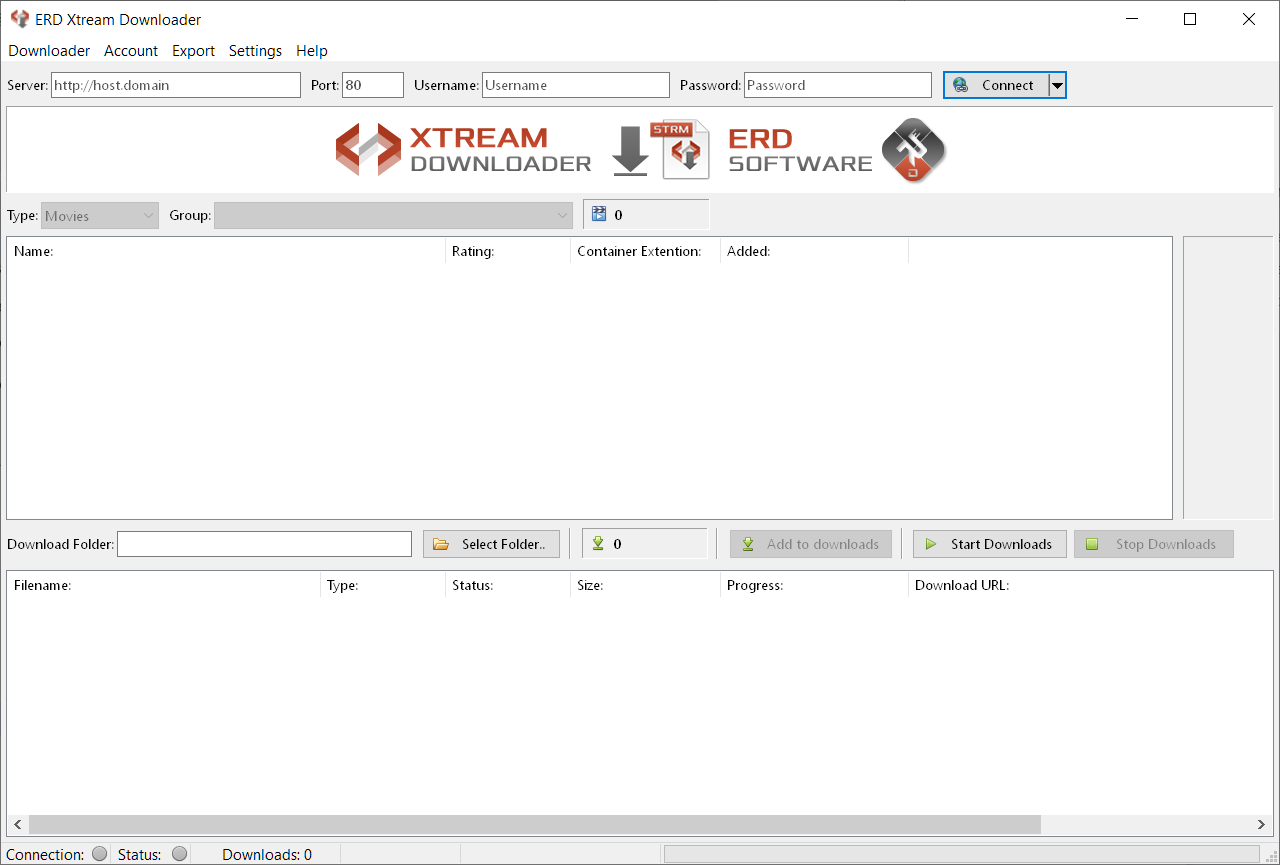Image resolution: width=1280 pixels, height=865 pixels.
Task: Click the green download count icon
Action: click(598, 544)
